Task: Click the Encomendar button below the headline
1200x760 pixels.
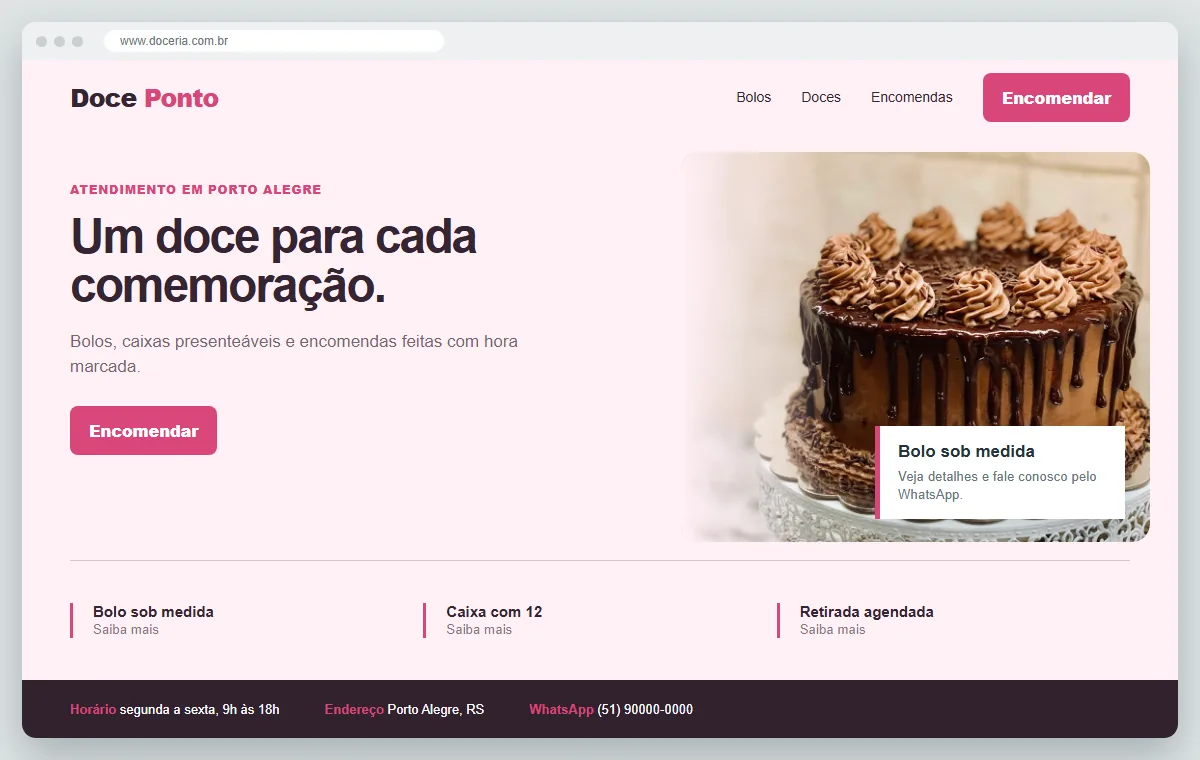Action: (143, 431)
